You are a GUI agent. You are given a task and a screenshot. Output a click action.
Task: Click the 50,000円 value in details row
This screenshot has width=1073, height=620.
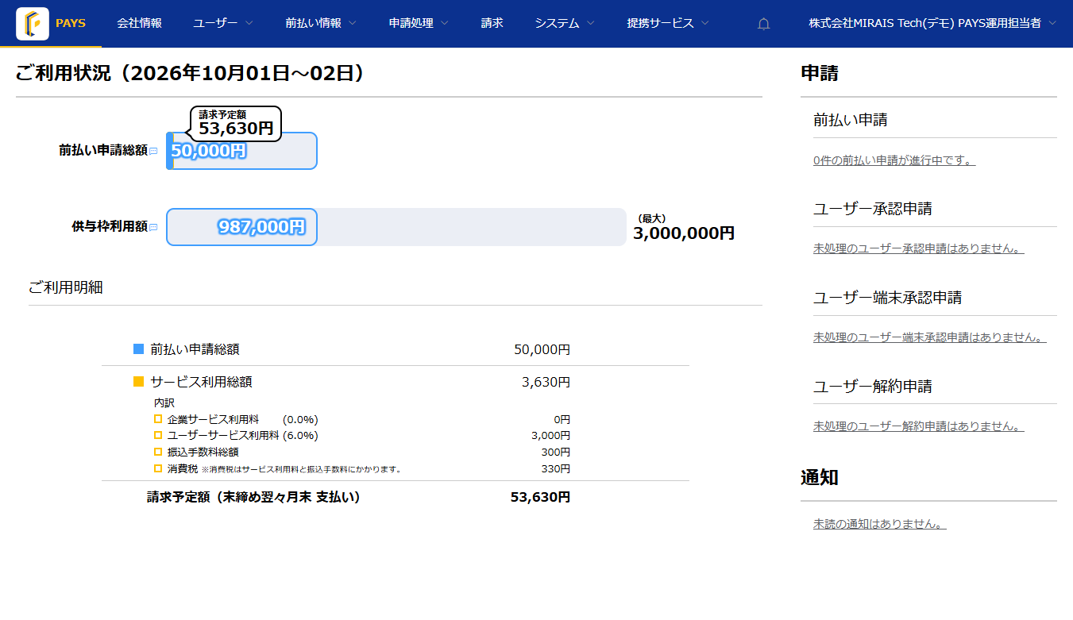coord(542,350)
